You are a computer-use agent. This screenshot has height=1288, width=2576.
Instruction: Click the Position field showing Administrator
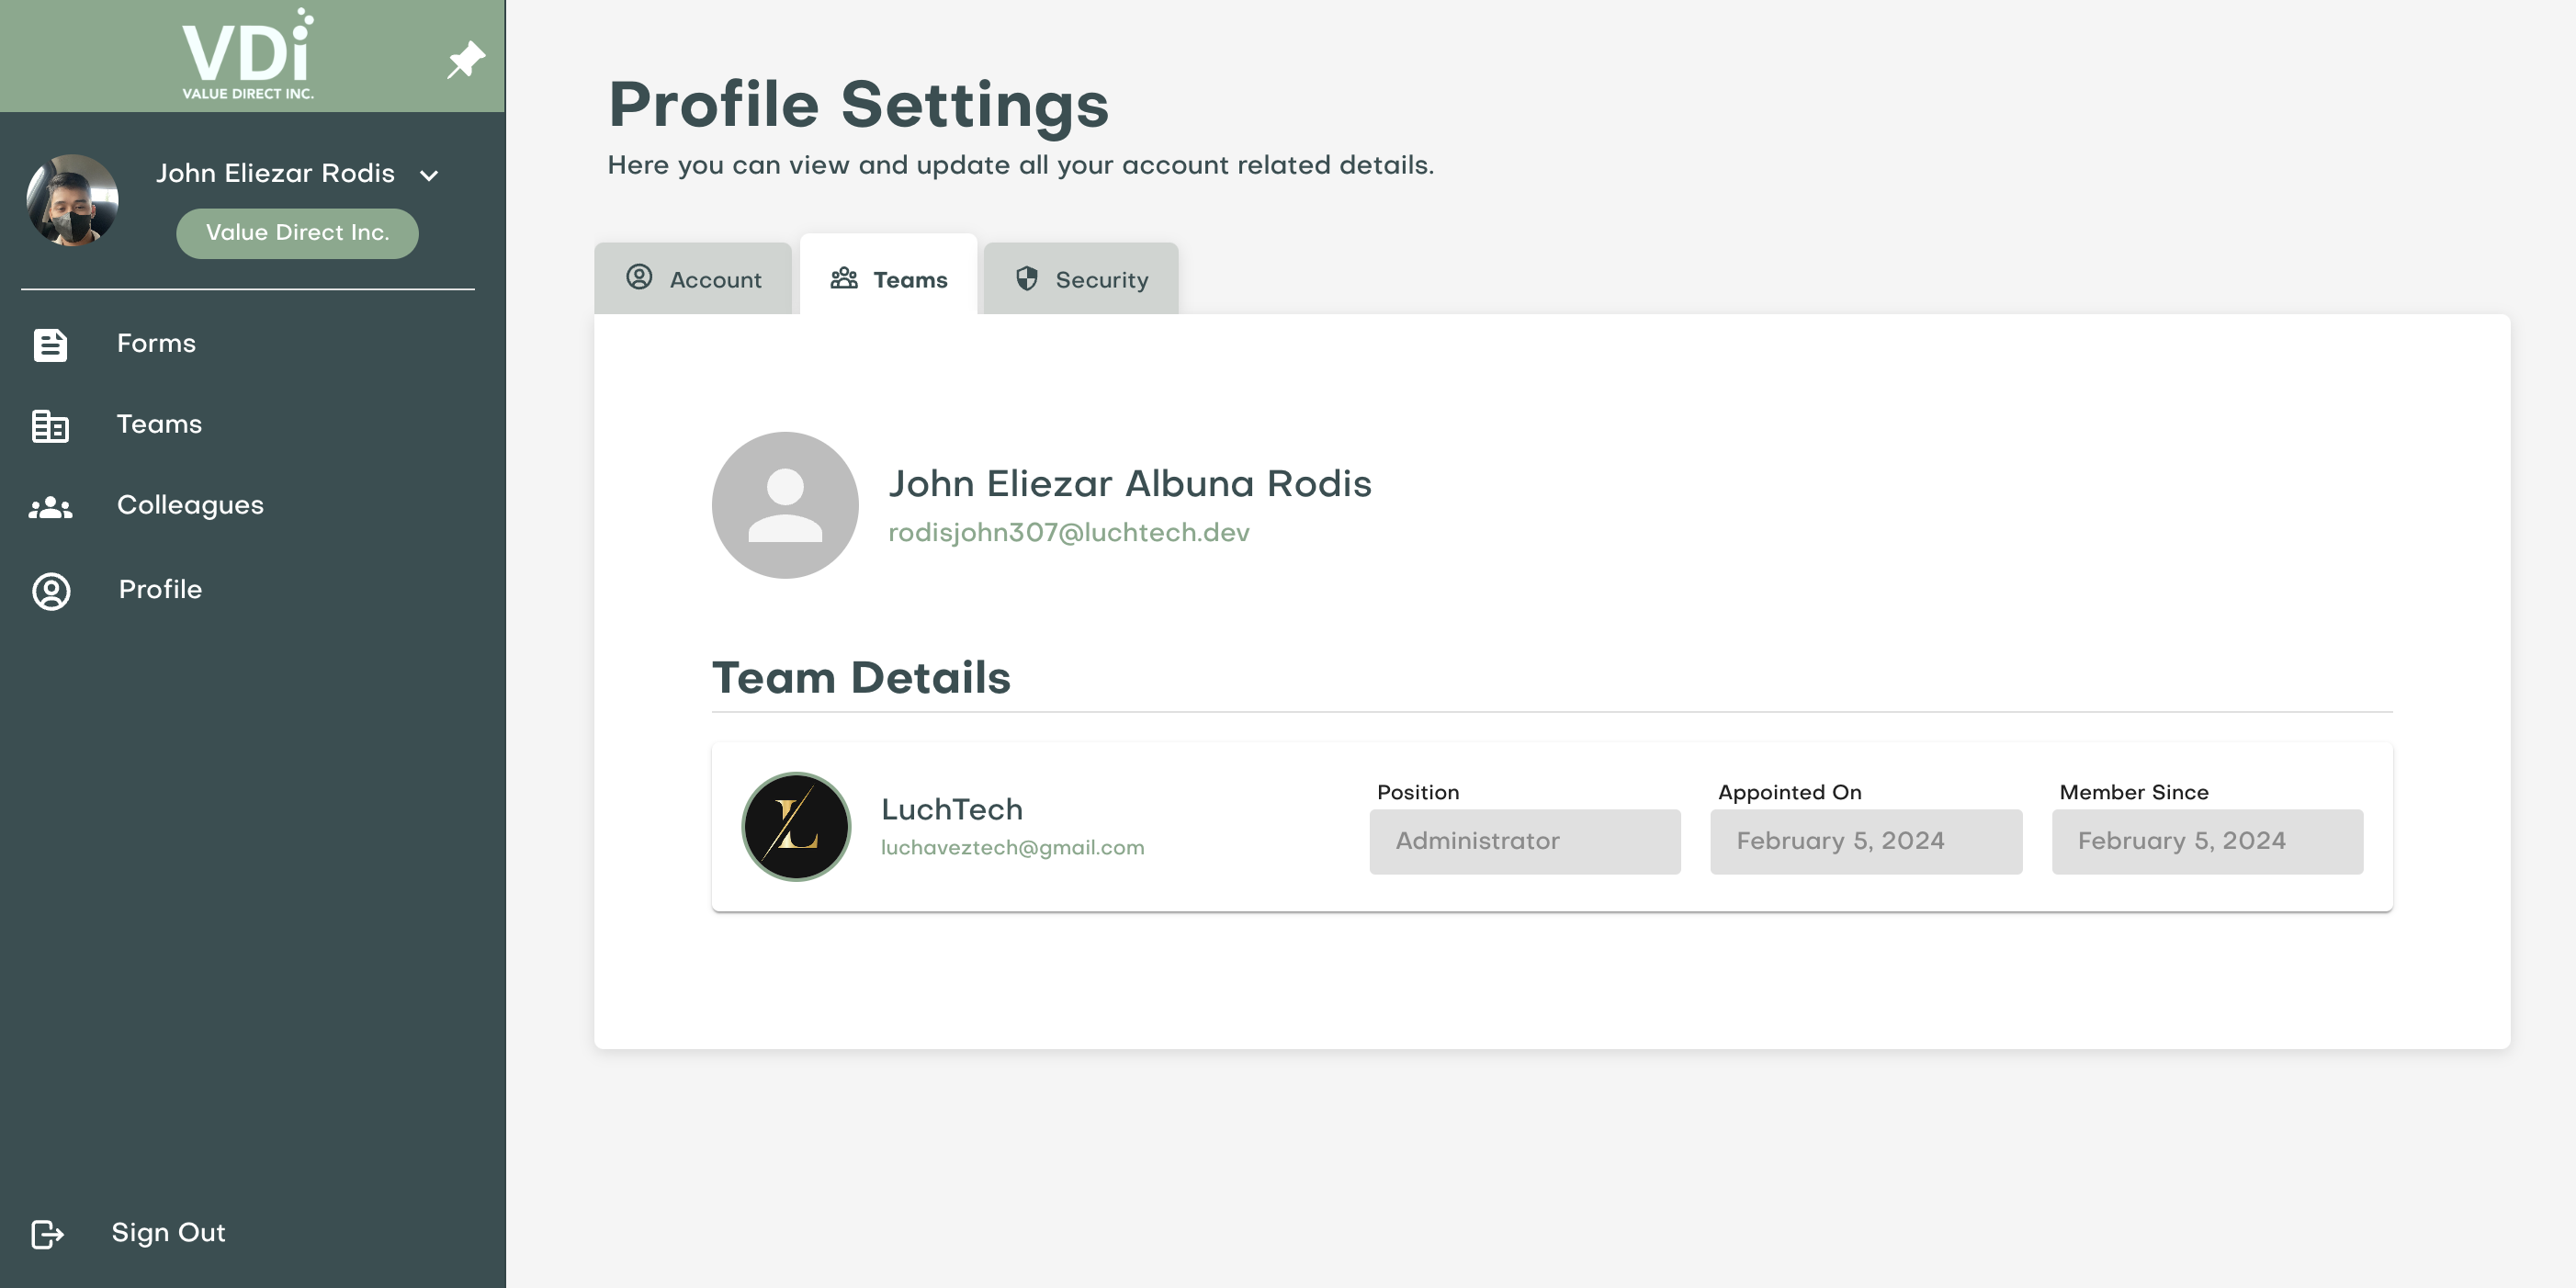pyautogui.click(x=1524, y=841)
